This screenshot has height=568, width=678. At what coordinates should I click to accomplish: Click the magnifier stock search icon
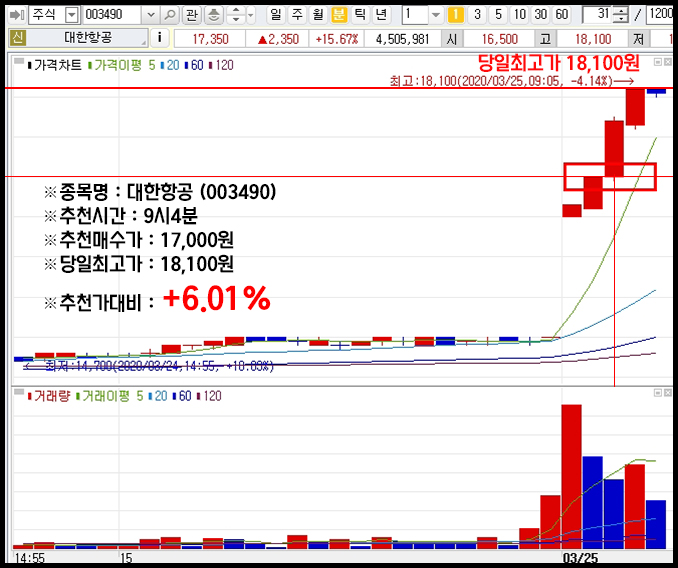click(170, 15)
